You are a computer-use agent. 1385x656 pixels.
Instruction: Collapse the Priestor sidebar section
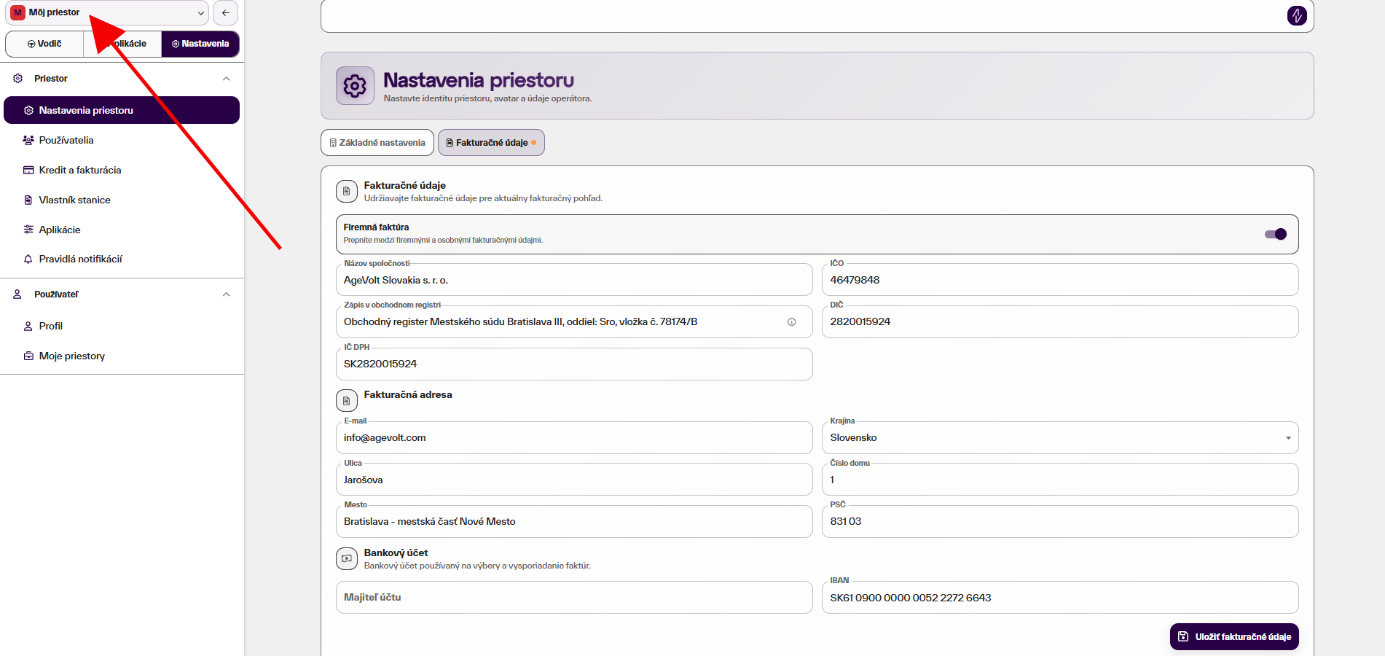pyautogui.click(x=226, y=78)
